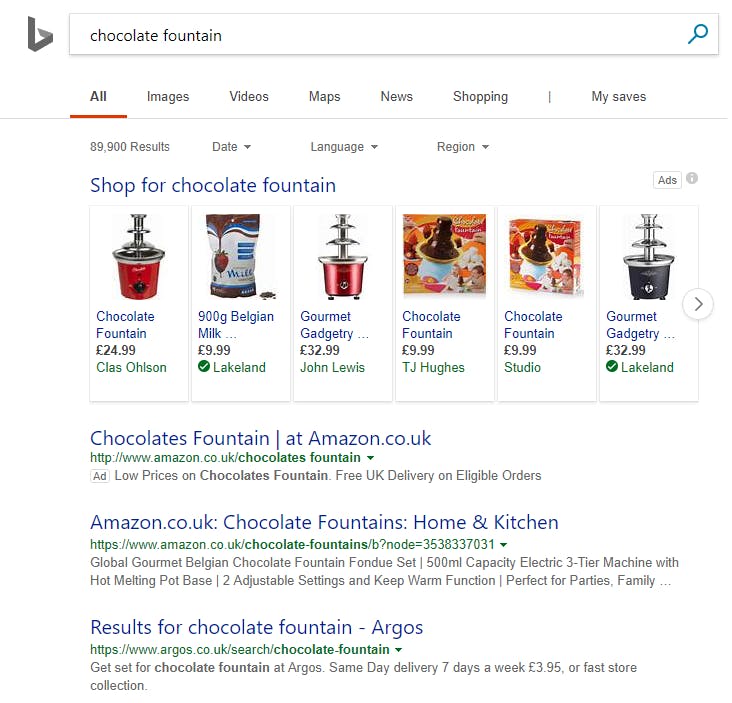This screenshot has height=703, width=732.
Task: Click the Bing logo icon
Action: point(40,35)
